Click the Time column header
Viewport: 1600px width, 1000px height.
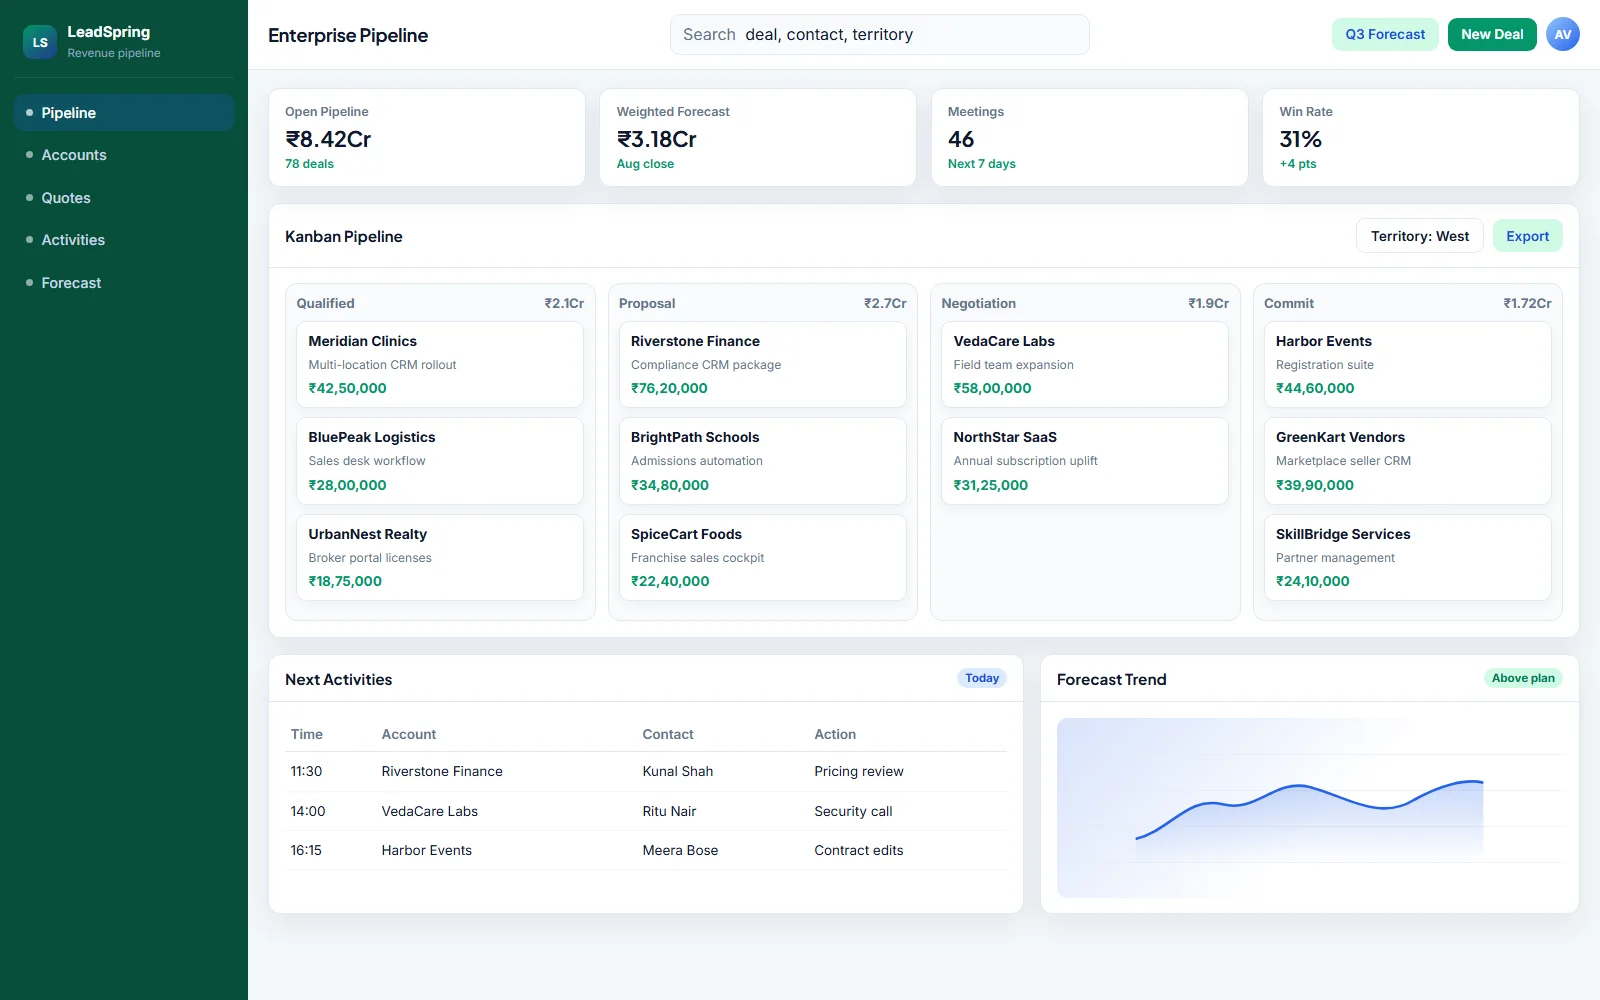coord(307,734)
